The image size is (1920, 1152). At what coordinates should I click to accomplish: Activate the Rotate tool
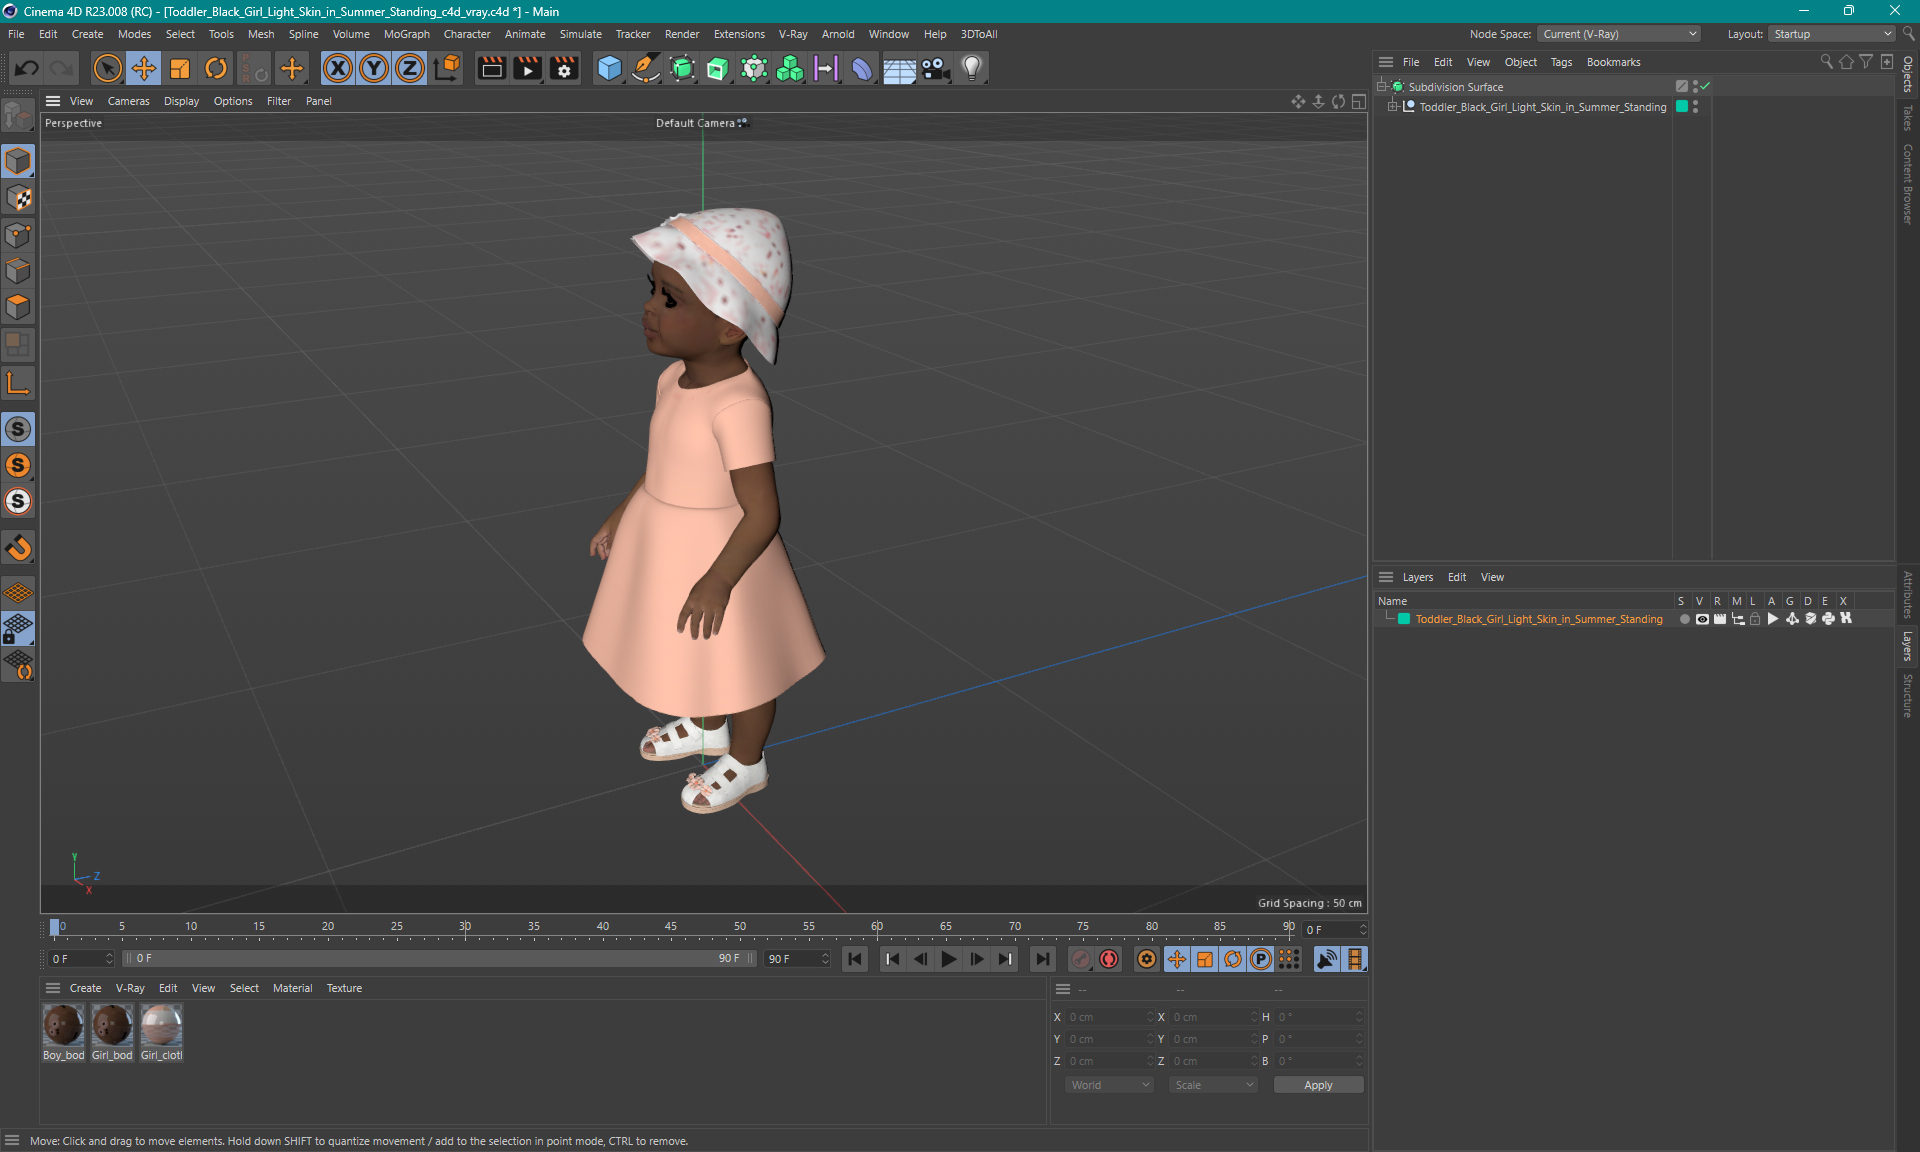click(216, 68)
